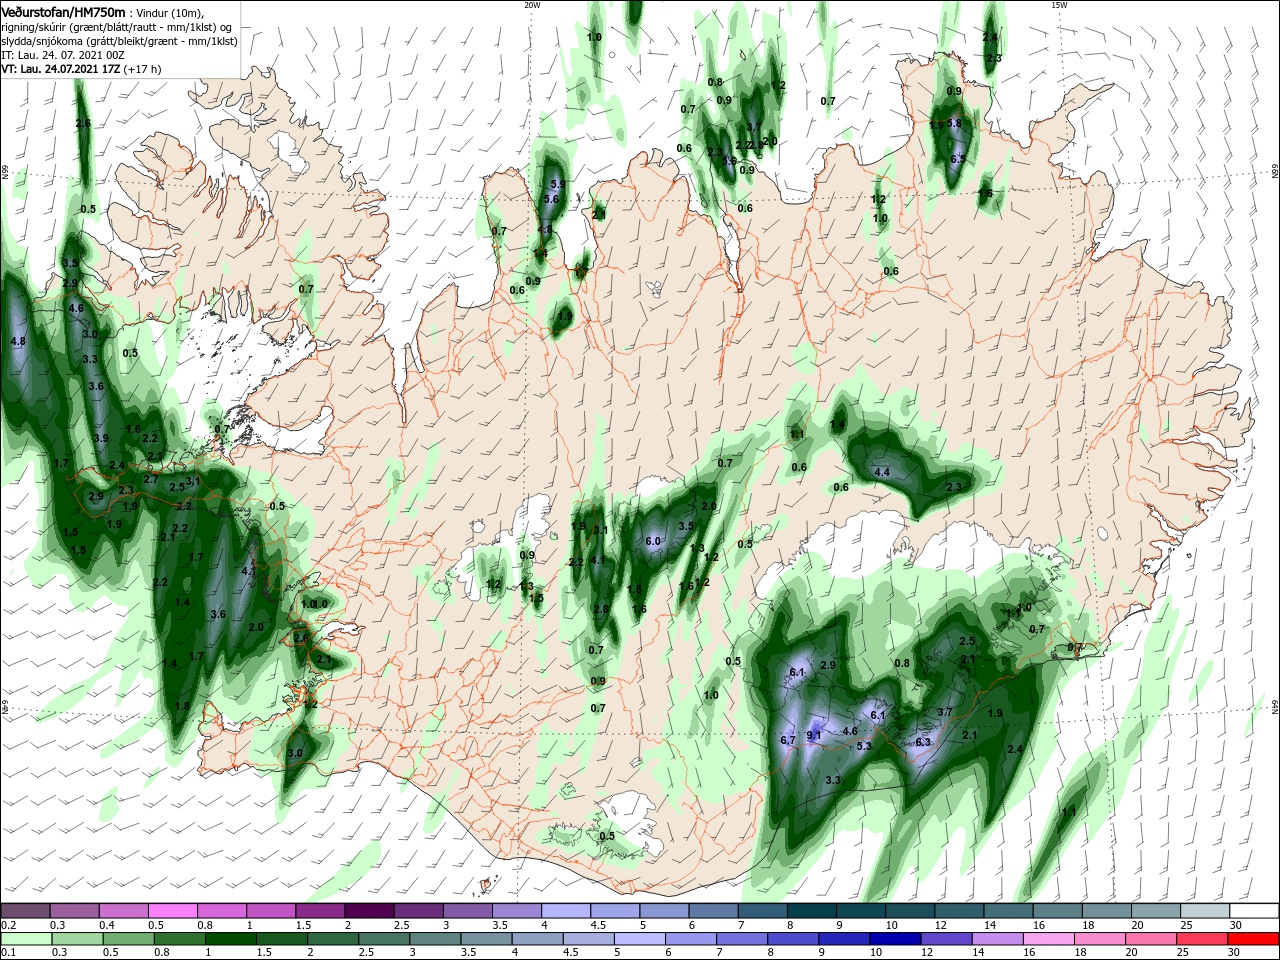Click the 20W longitude label

pos(532,5)
